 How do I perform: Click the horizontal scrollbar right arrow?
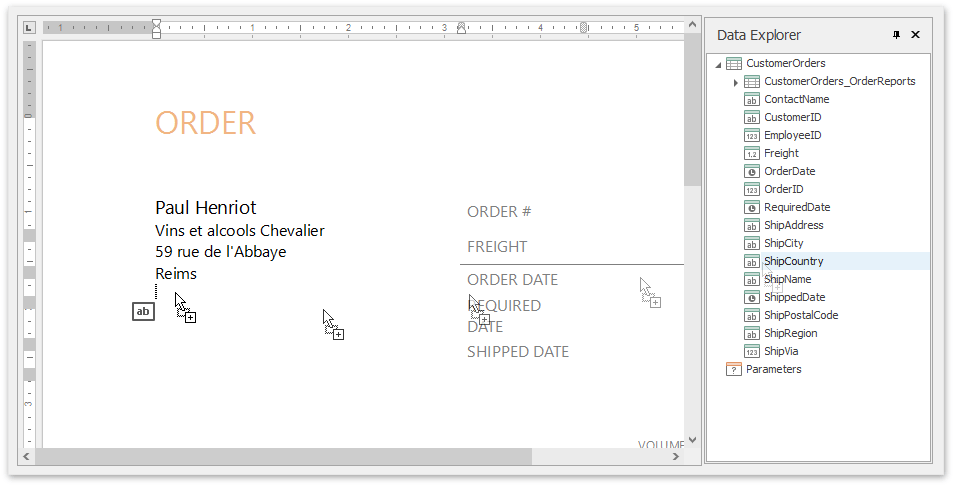(676, 456)
